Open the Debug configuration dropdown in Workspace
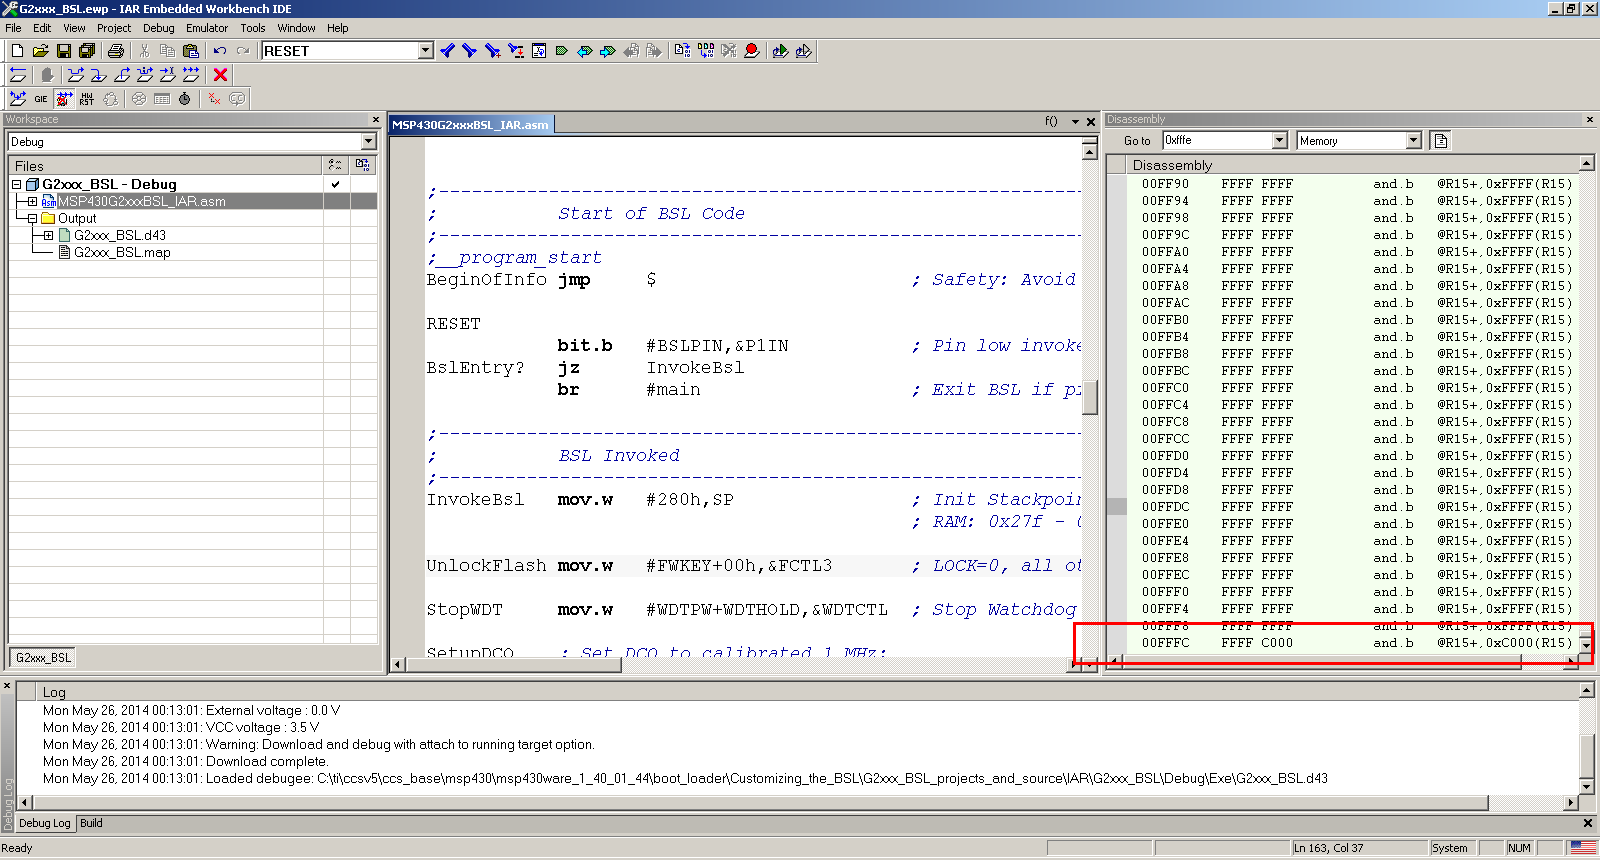Screen dimensions: 1600x860 click(368, 142)
